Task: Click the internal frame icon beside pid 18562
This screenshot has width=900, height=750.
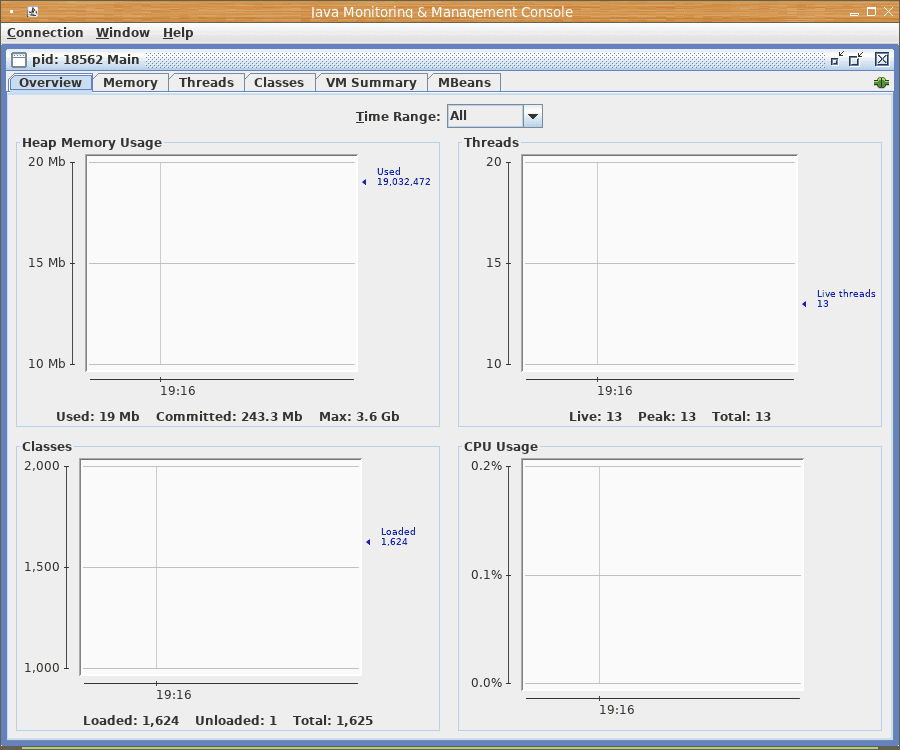Action: pos(19,60)
